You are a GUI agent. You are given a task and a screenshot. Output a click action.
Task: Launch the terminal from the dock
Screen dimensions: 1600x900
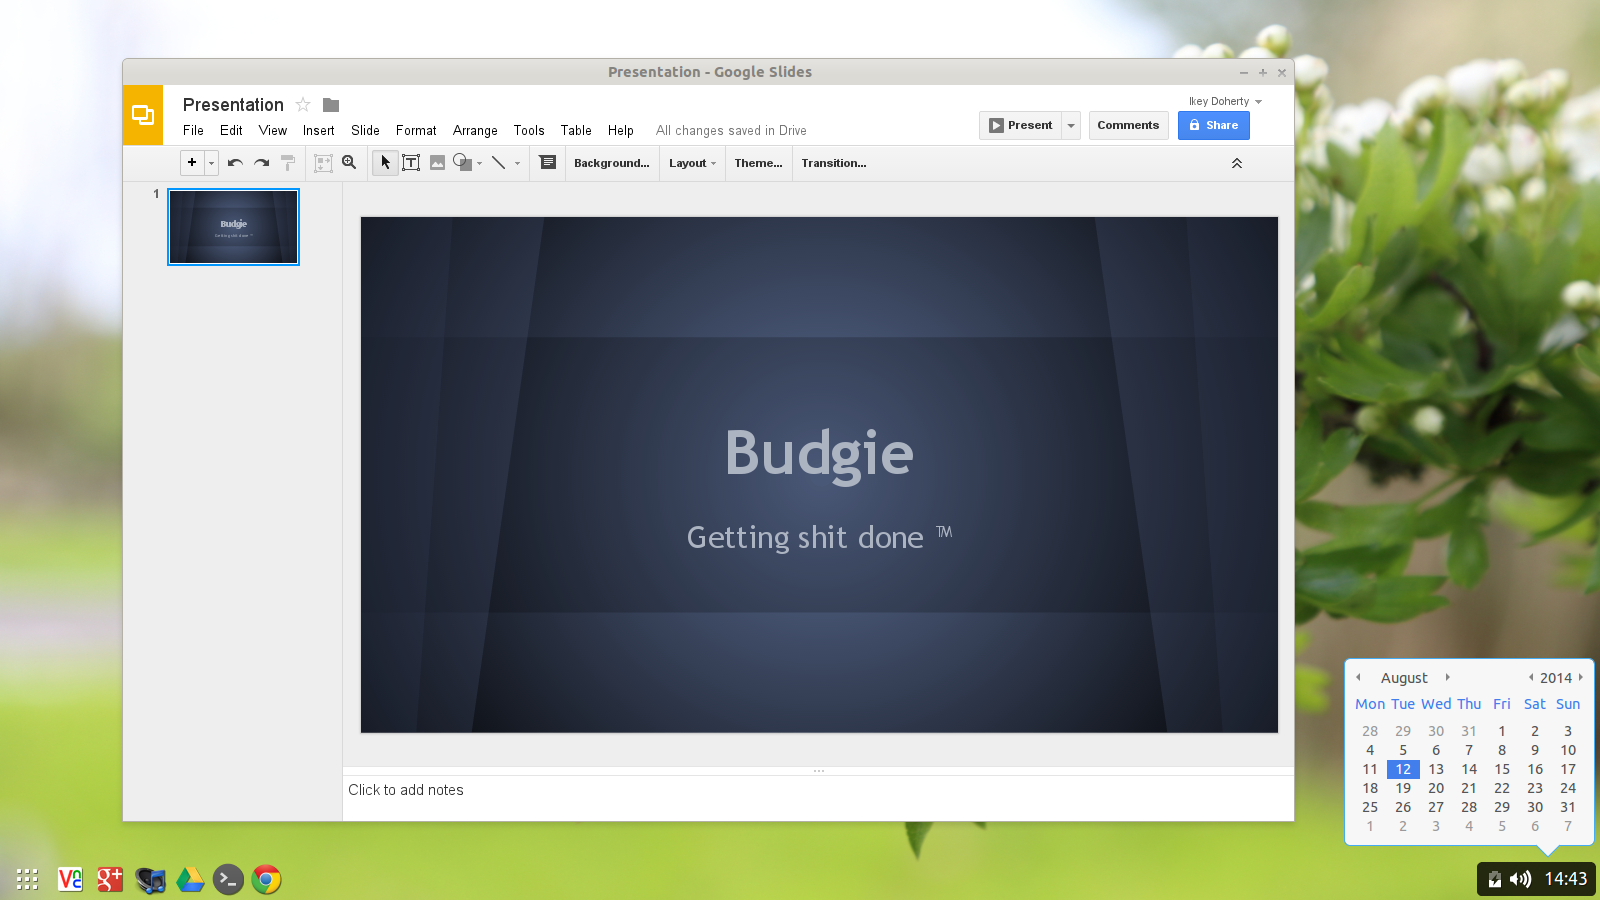coord(228,879)
